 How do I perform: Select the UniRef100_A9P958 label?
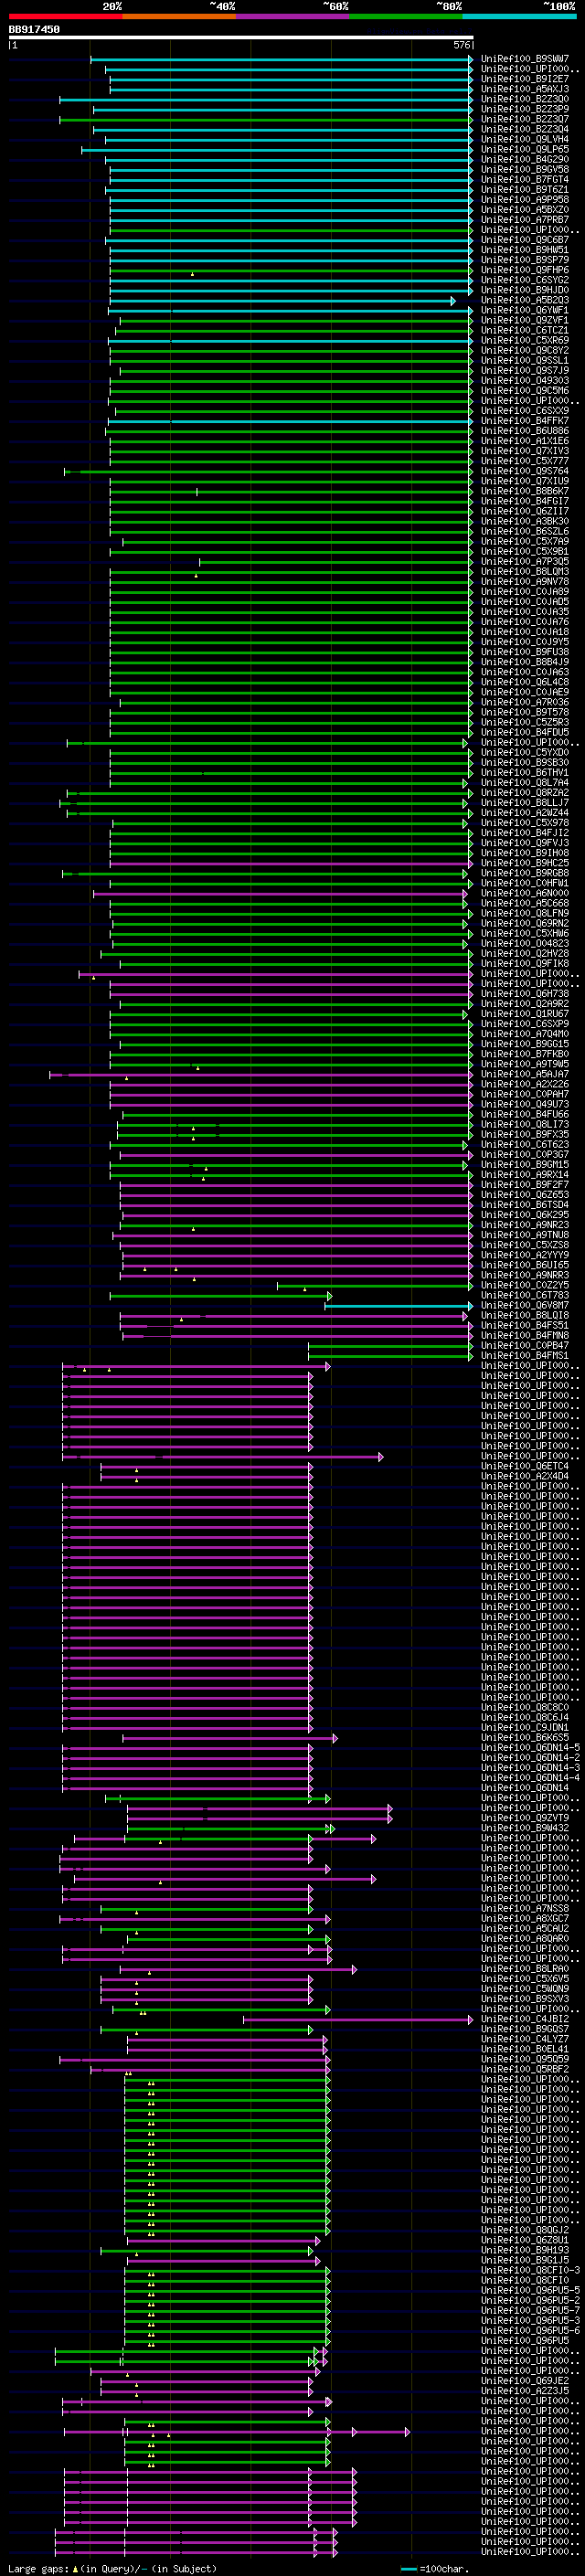pyautogui.click(x=525, y=199)
